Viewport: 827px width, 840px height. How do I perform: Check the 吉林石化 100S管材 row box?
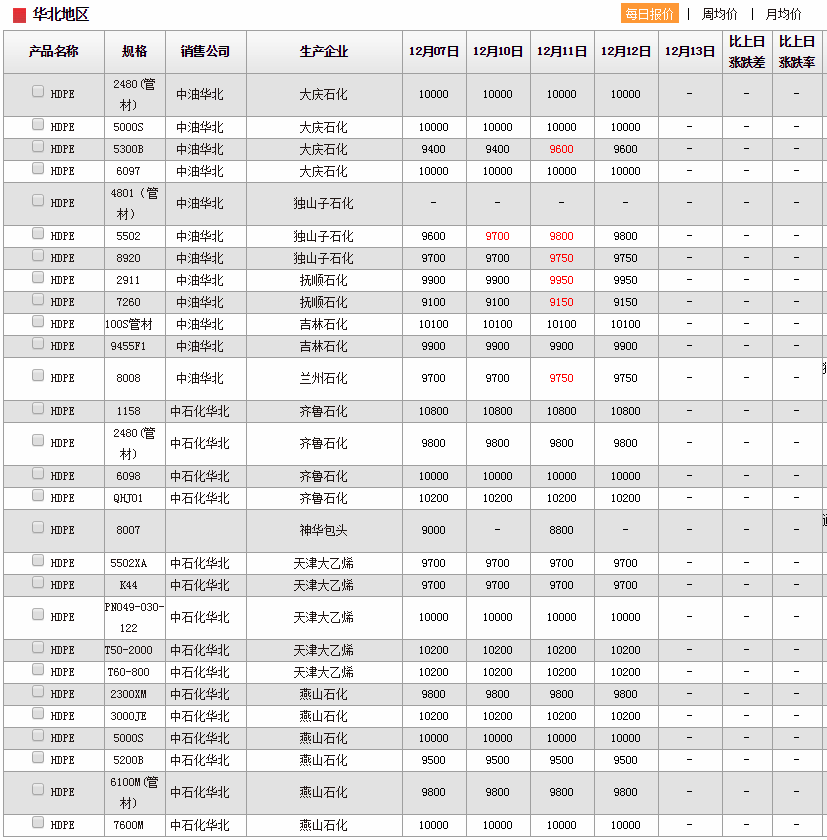(37, 321)
